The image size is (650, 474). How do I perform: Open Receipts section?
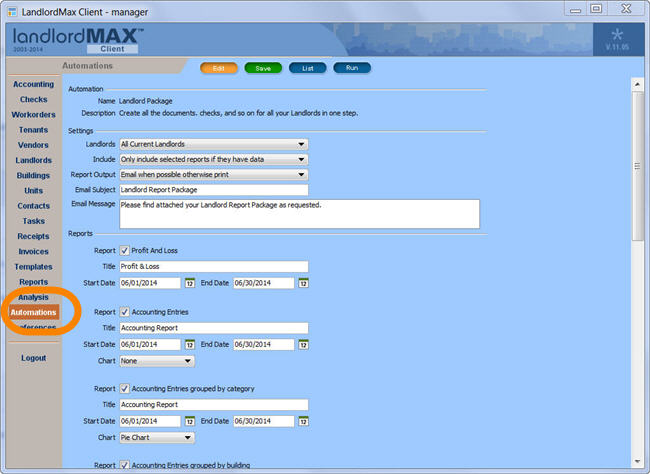34,236
